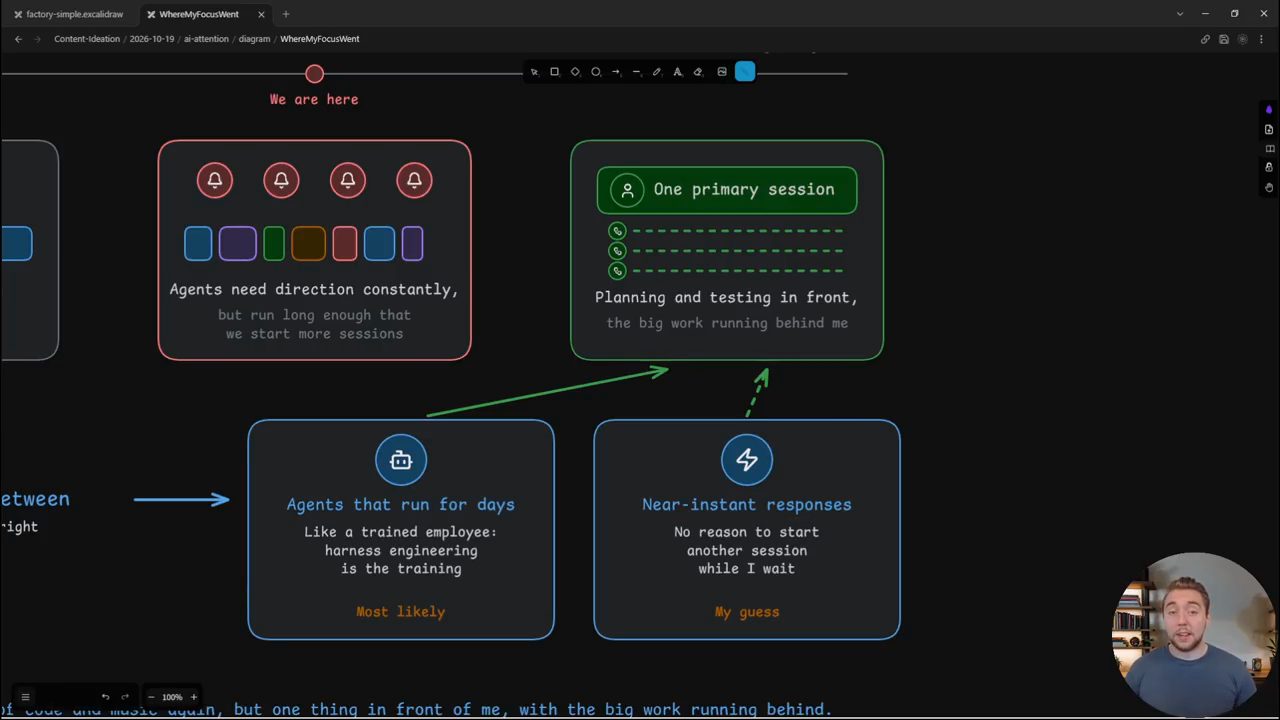Screen dimensions: 1280x720
Task: Select the Eraser tool
Action: point(698,72)
